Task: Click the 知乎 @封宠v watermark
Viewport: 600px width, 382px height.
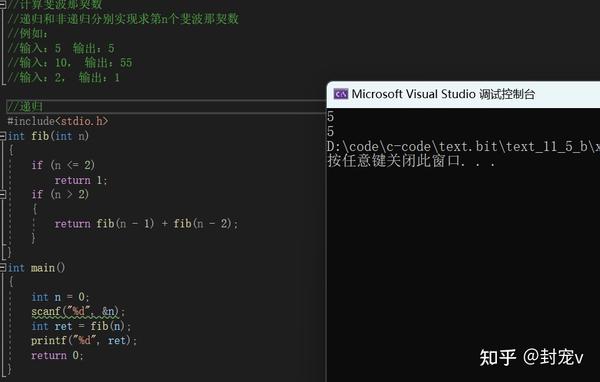Action: [531, 358]
